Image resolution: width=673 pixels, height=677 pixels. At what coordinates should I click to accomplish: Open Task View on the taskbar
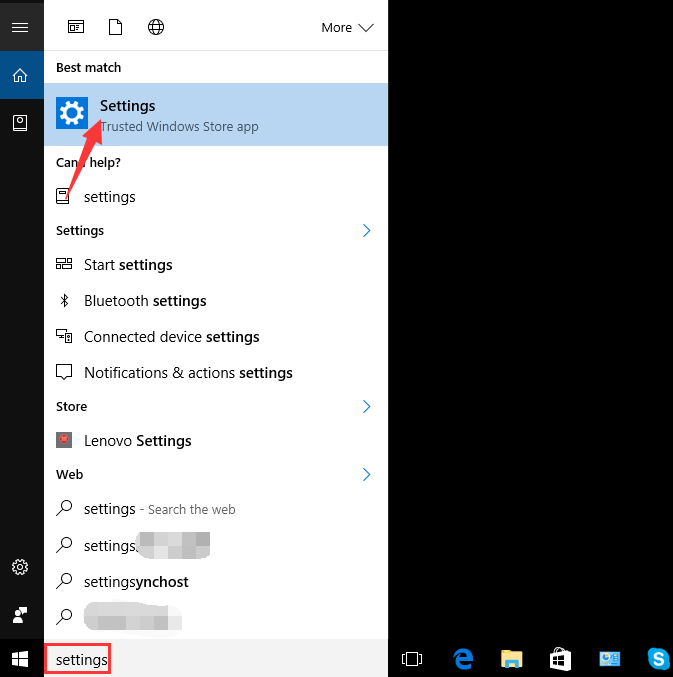412,658
